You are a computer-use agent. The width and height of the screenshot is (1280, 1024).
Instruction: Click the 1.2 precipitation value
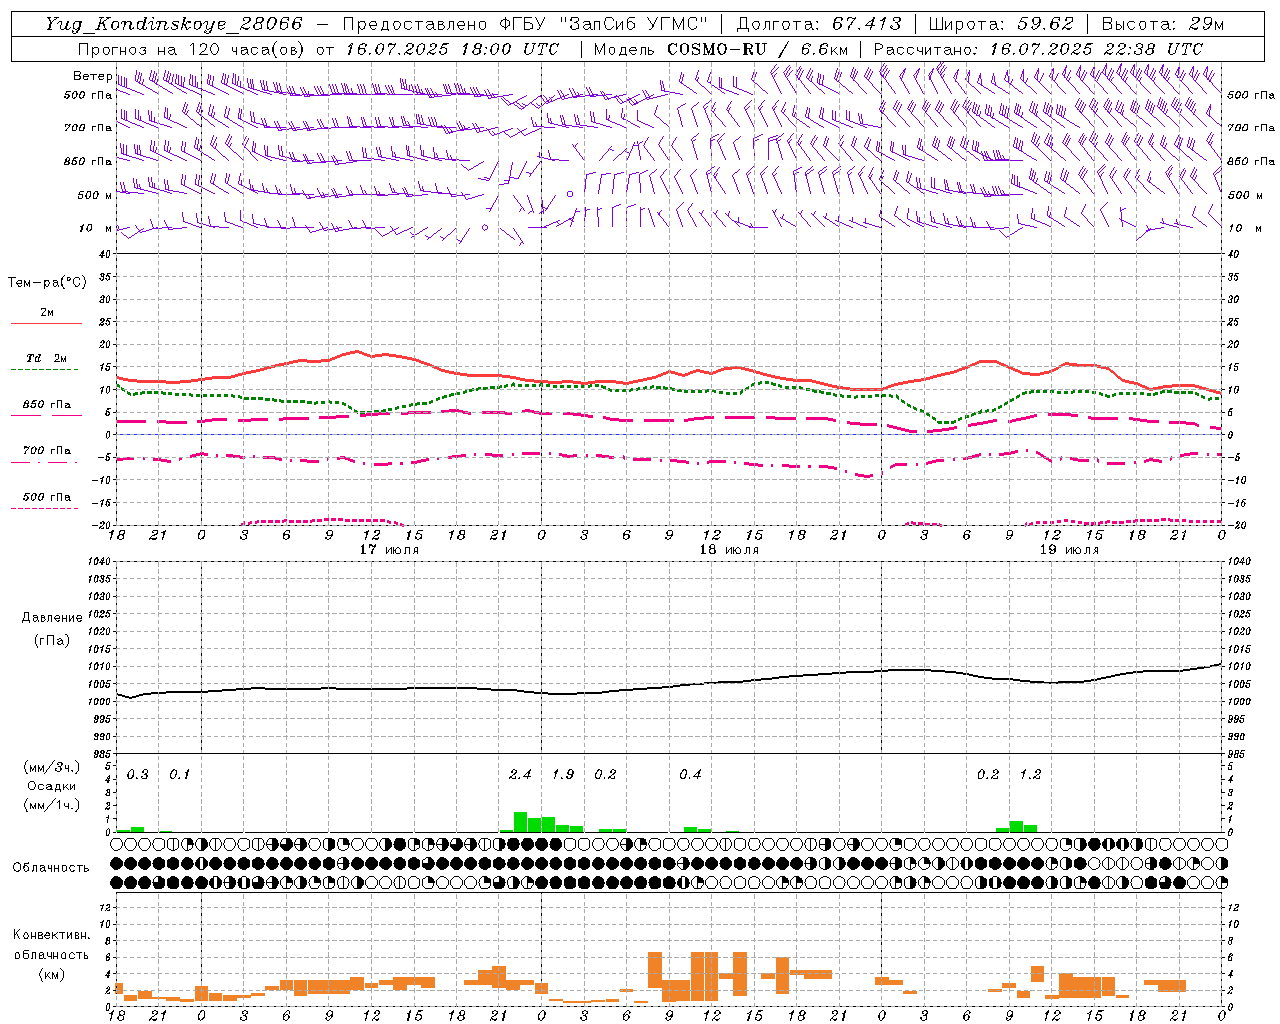coord(1030,775)
